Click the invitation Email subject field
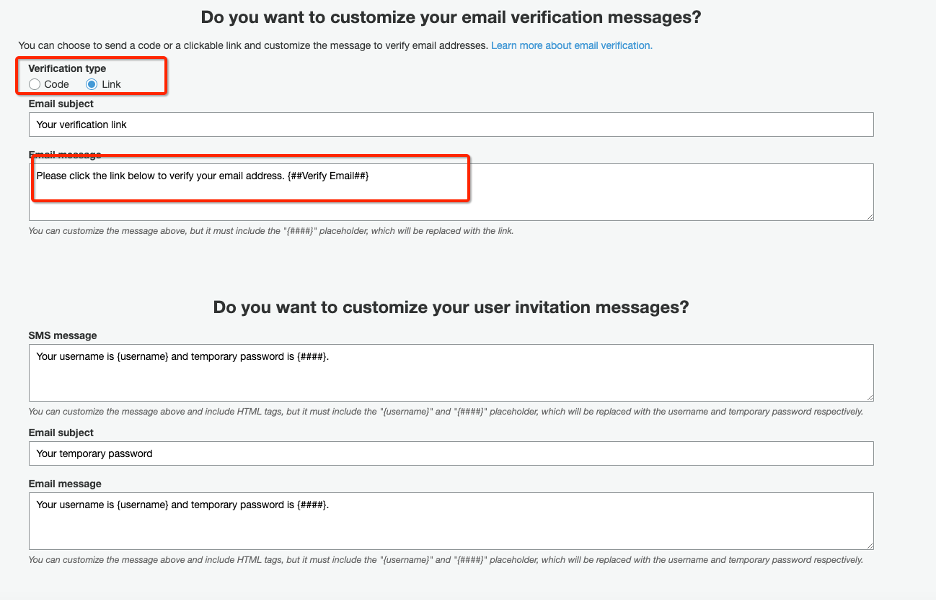936x600 pixels. [x=450, y=453]
